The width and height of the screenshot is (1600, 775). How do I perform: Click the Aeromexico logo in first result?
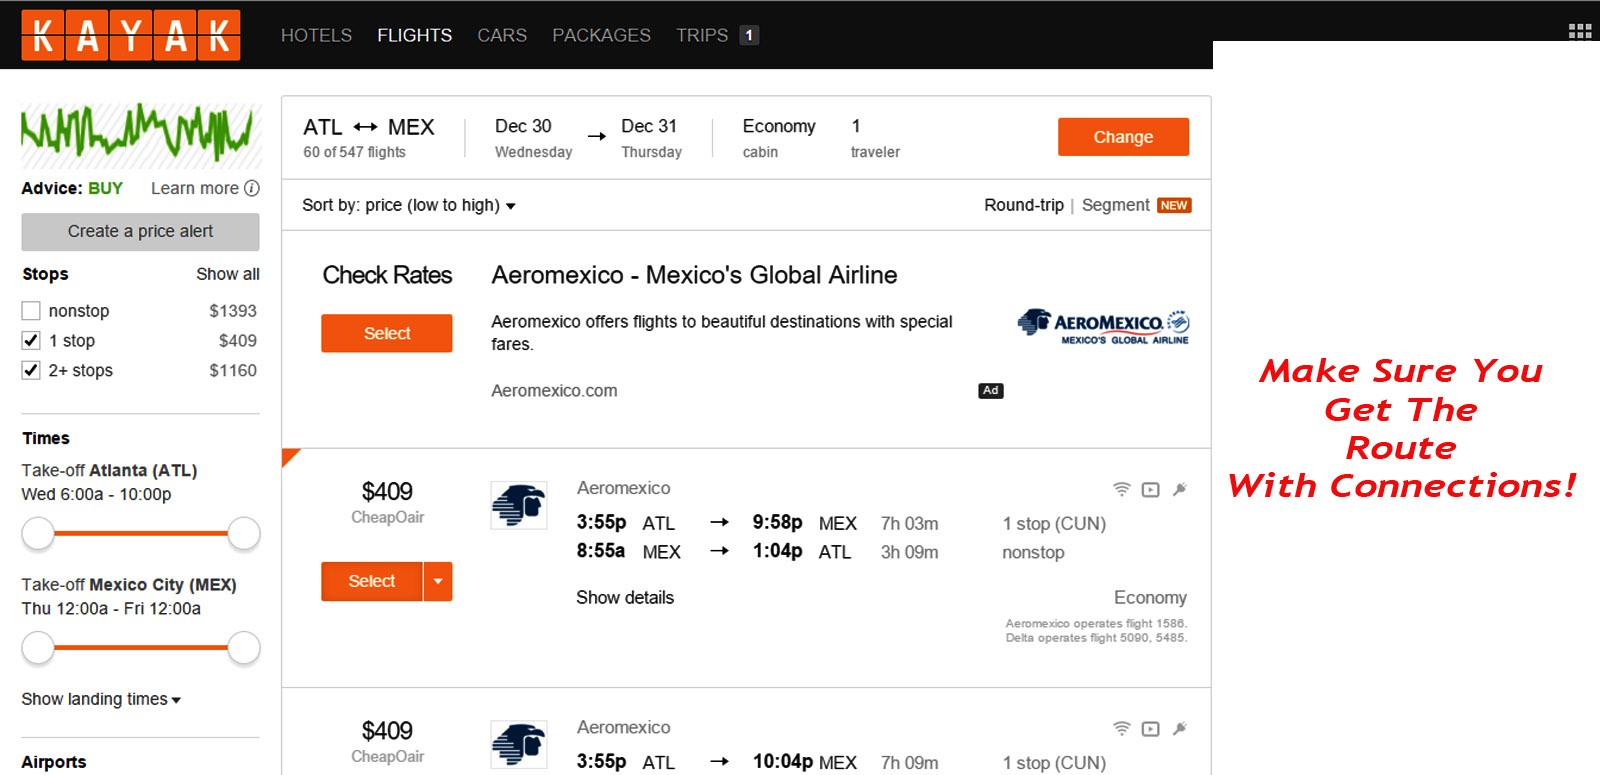519,505
